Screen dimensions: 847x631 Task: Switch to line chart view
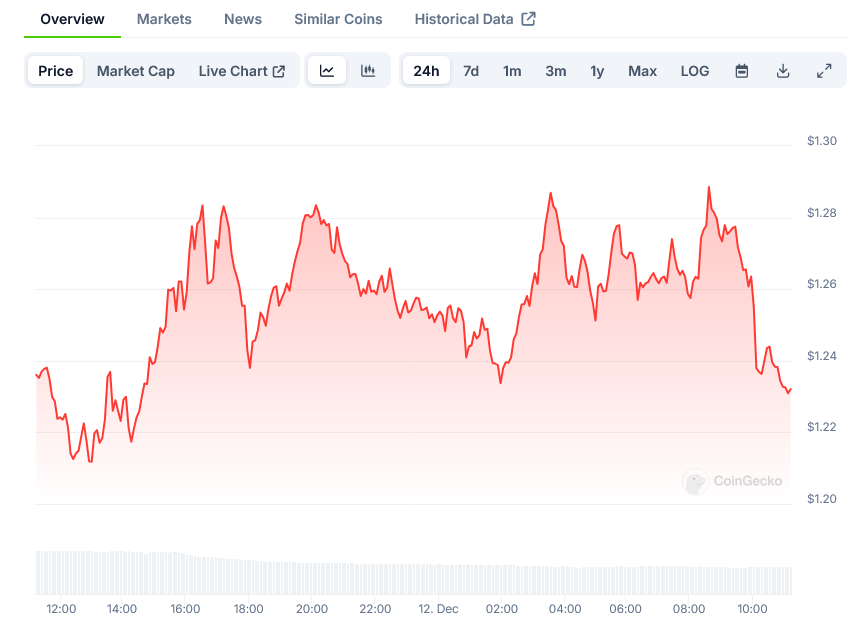(327, 71)
